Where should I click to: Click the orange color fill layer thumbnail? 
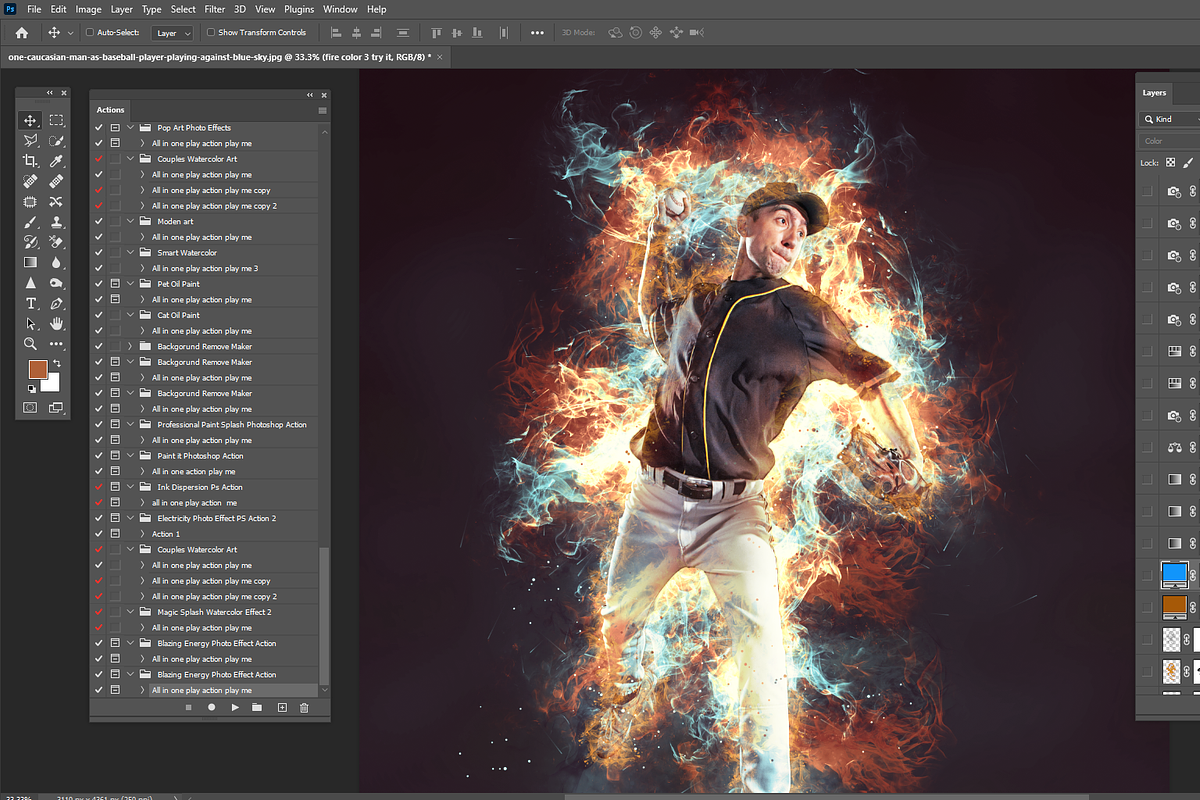click(x=1174, y=606)
